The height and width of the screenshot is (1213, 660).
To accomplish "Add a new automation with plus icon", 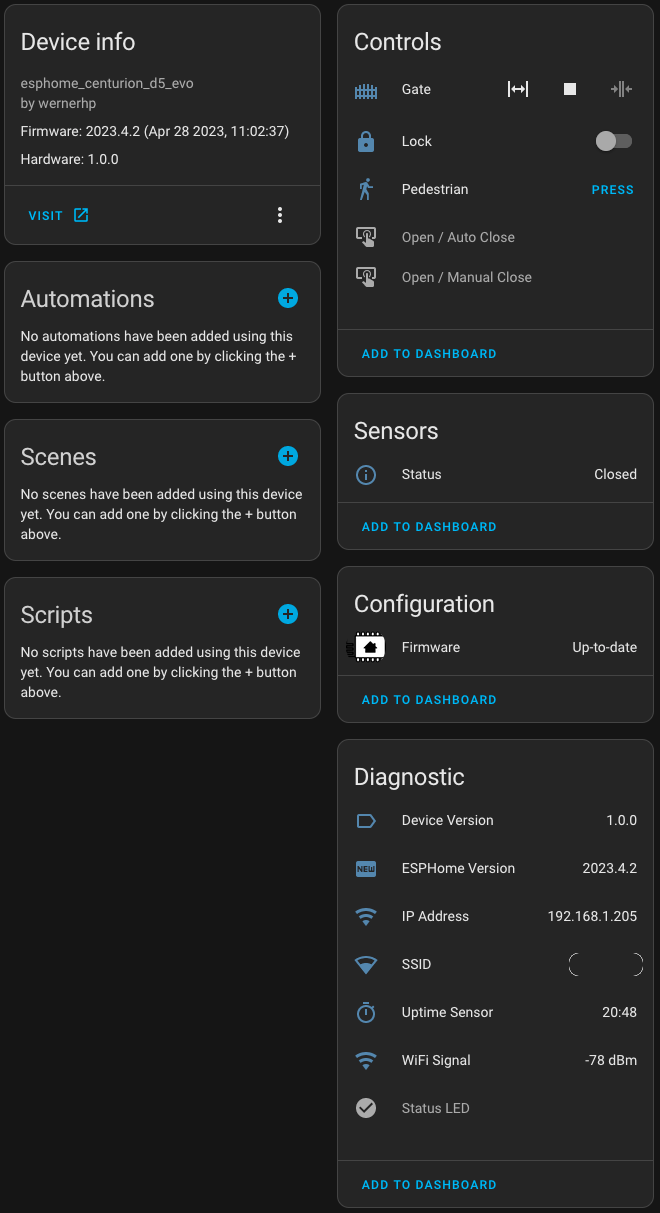I will pos(288,298).
